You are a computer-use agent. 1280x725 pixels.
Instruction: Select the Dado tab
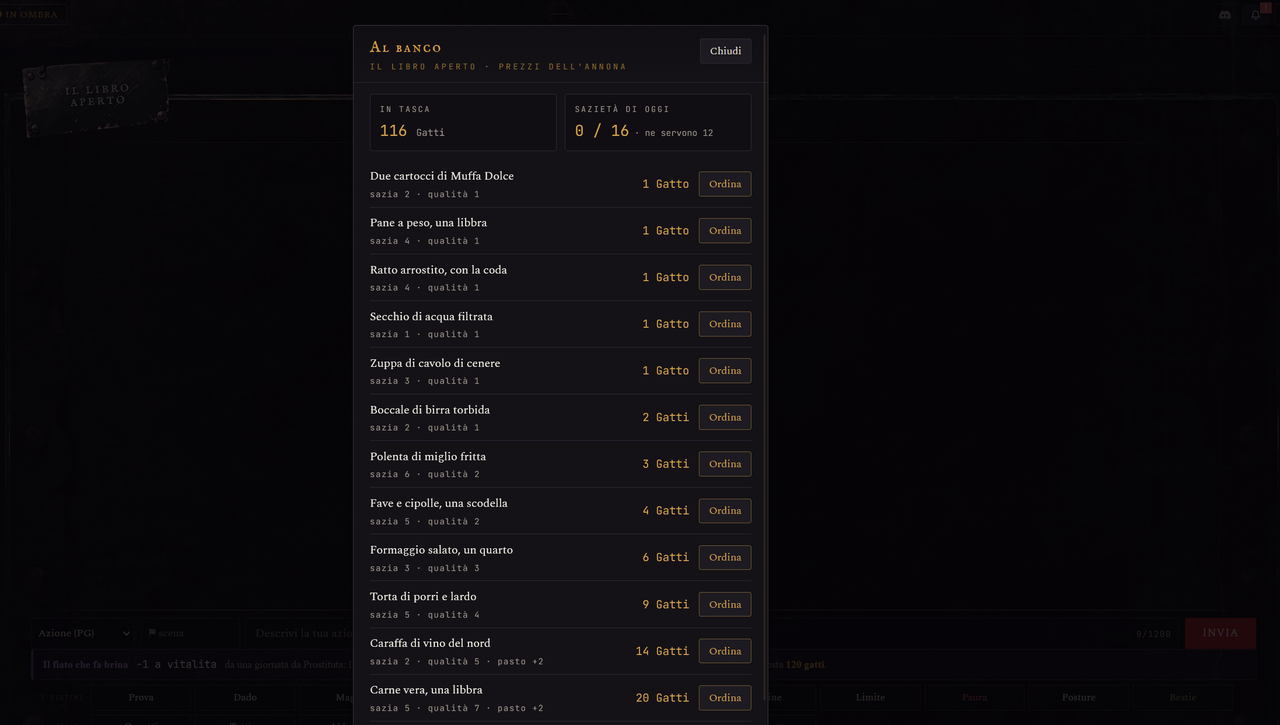tap(245, 697)
